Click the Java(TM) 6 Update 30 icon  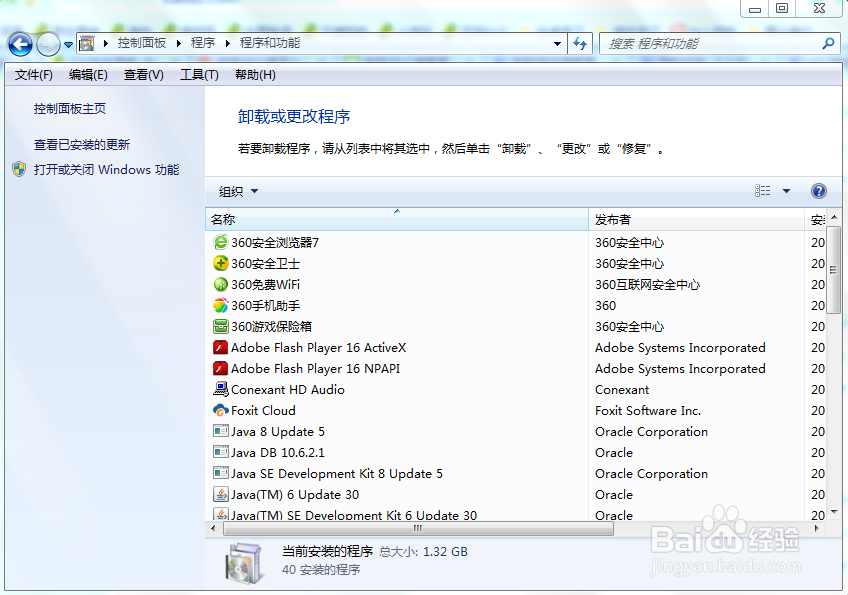tap(221, 494)
